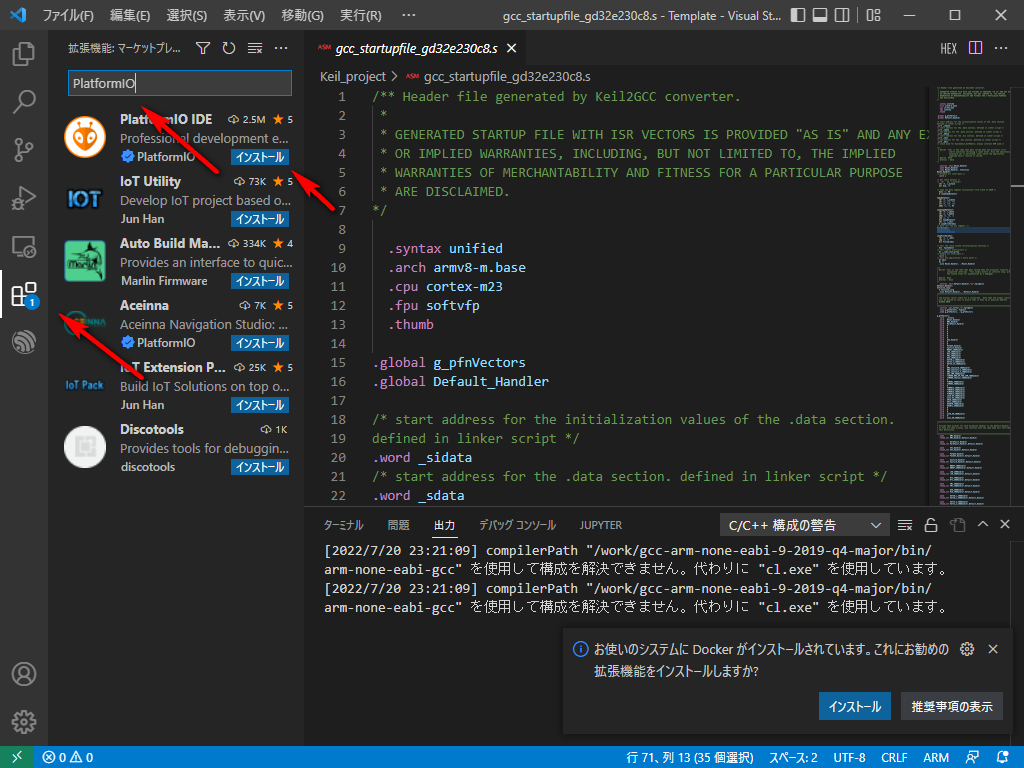Click the editor minimap
The image size is (1024, 768).
click(970, 300)
